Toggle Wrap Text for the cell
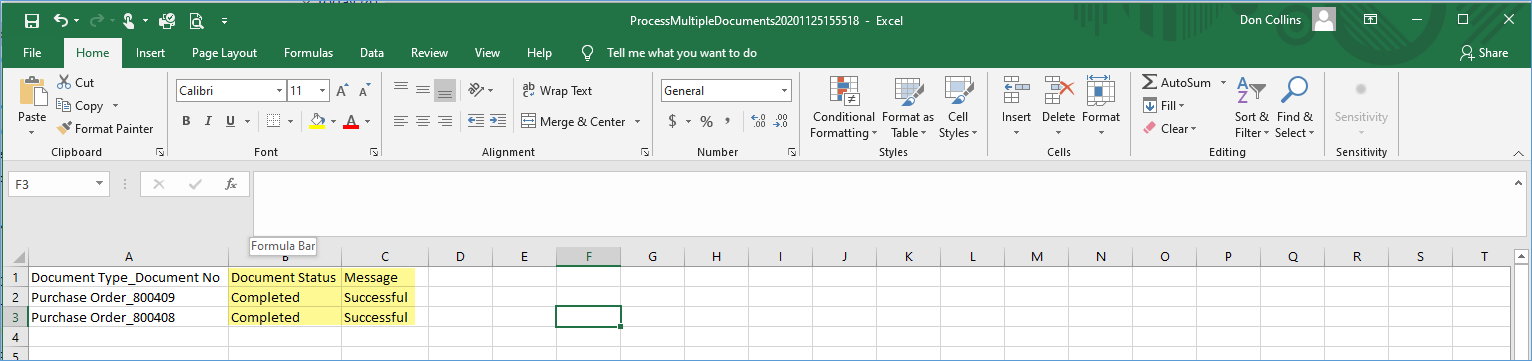 pyautogui.click(x=558, y=91)
